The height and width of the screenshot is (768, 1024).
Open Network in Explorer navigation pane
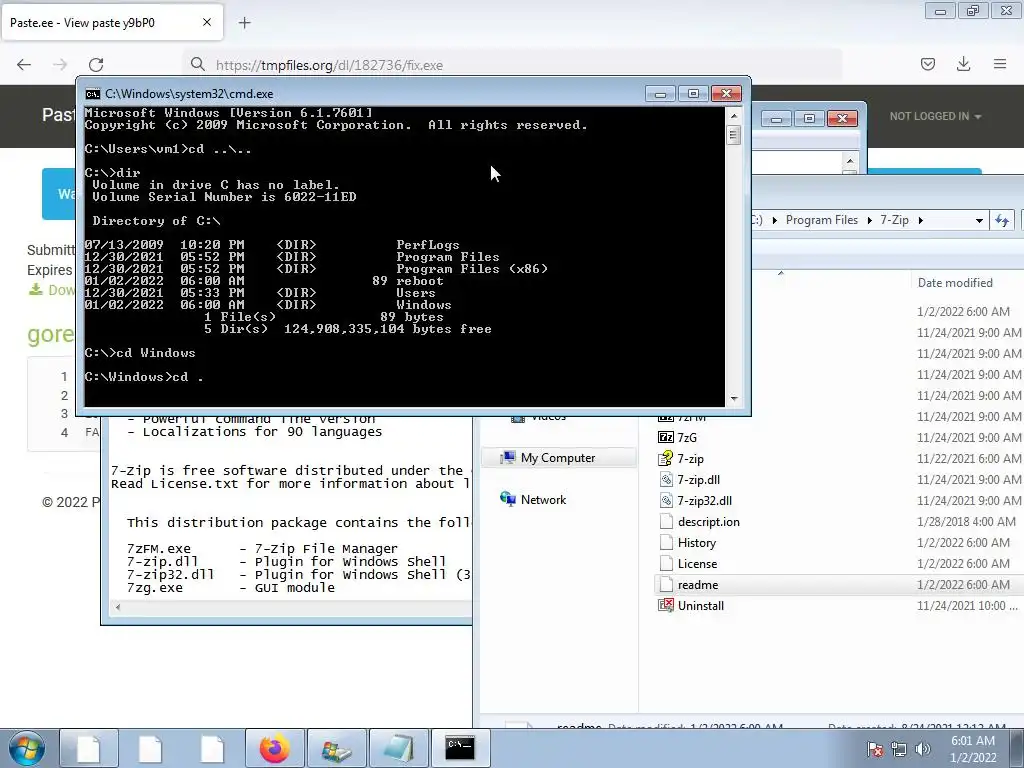point(543,500)
